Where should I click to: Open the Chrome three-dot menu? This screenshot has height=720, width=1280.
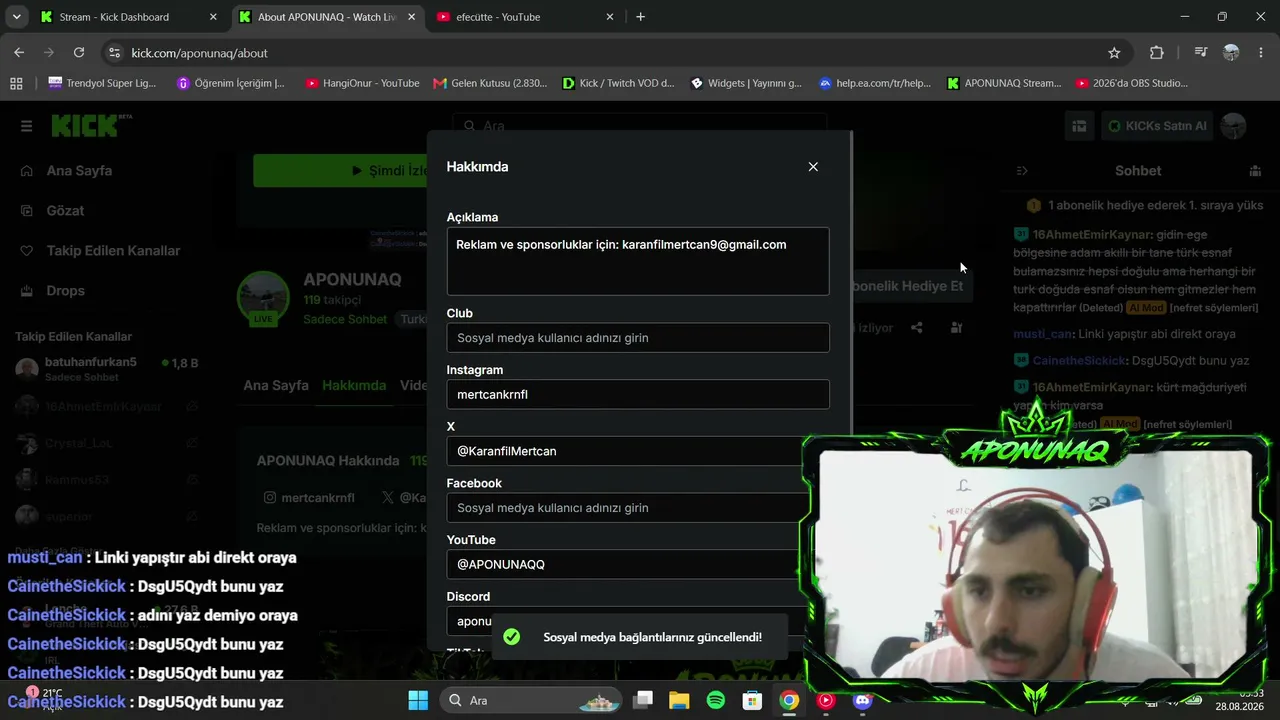point(1261,53)
